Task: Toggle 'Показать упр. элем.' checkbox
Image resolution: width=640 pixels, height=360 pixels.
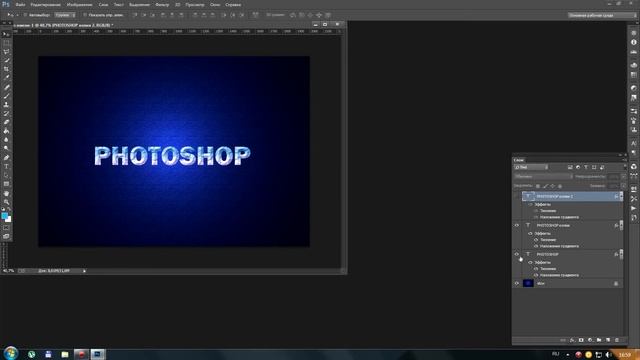Action: 85,15
